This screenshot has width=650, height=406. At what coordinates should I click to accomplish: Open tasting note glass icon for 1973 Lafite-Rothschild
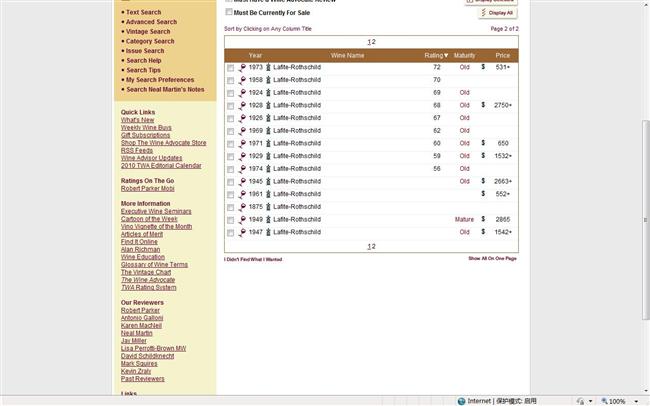coord(242,68)
